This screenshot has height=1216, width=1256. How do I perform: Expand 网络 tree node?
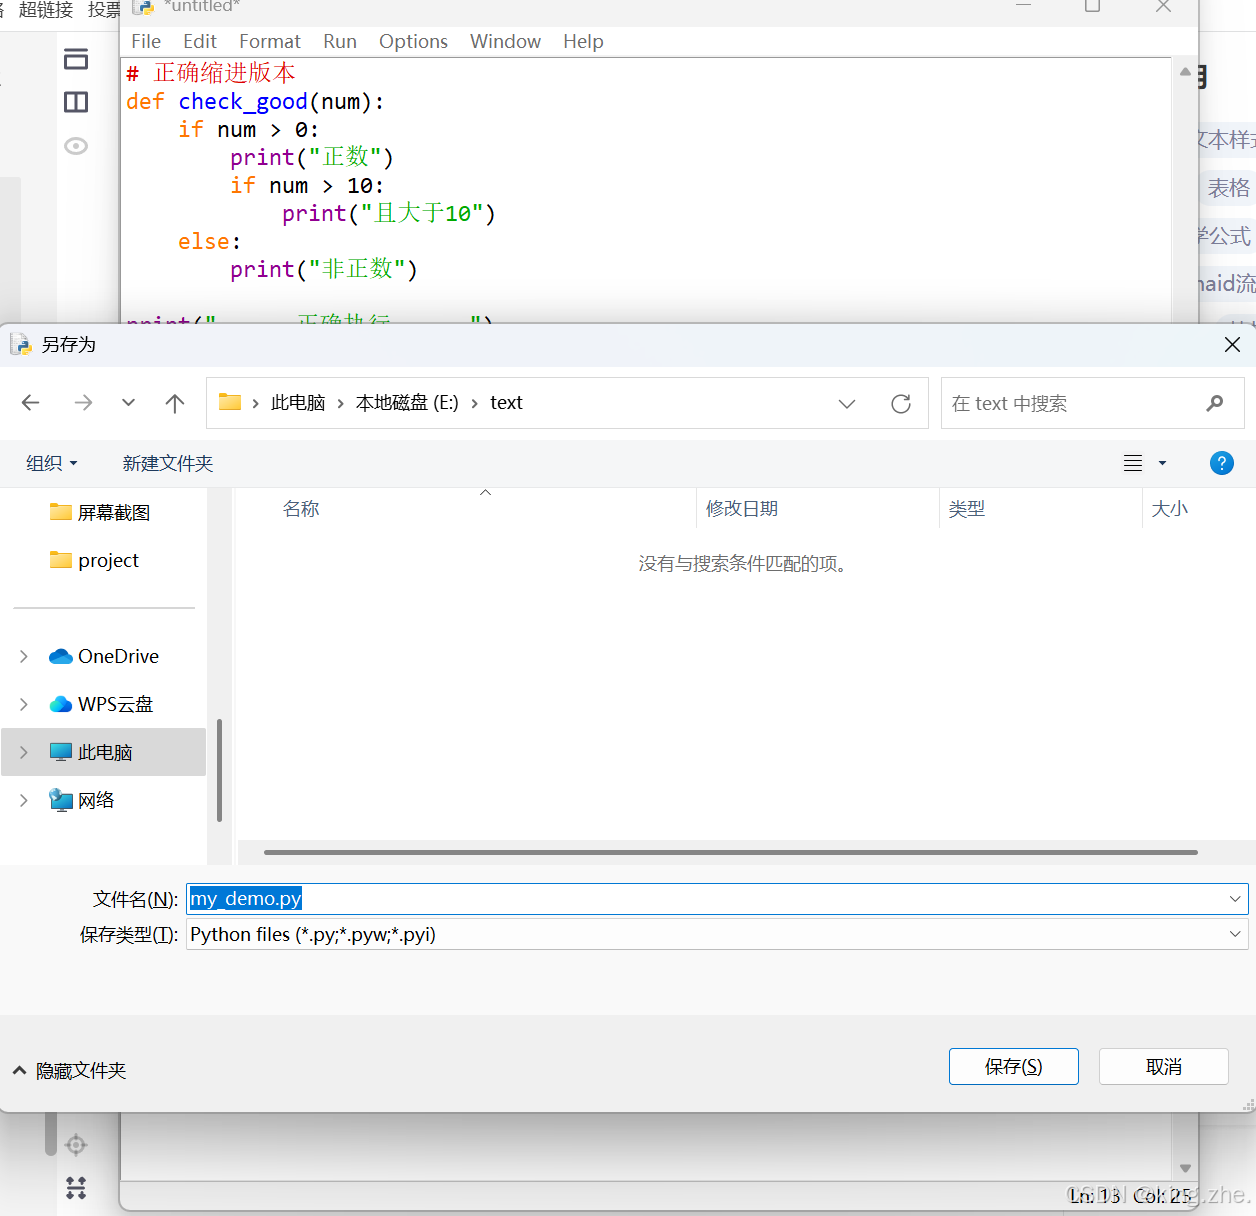point(24,800)
